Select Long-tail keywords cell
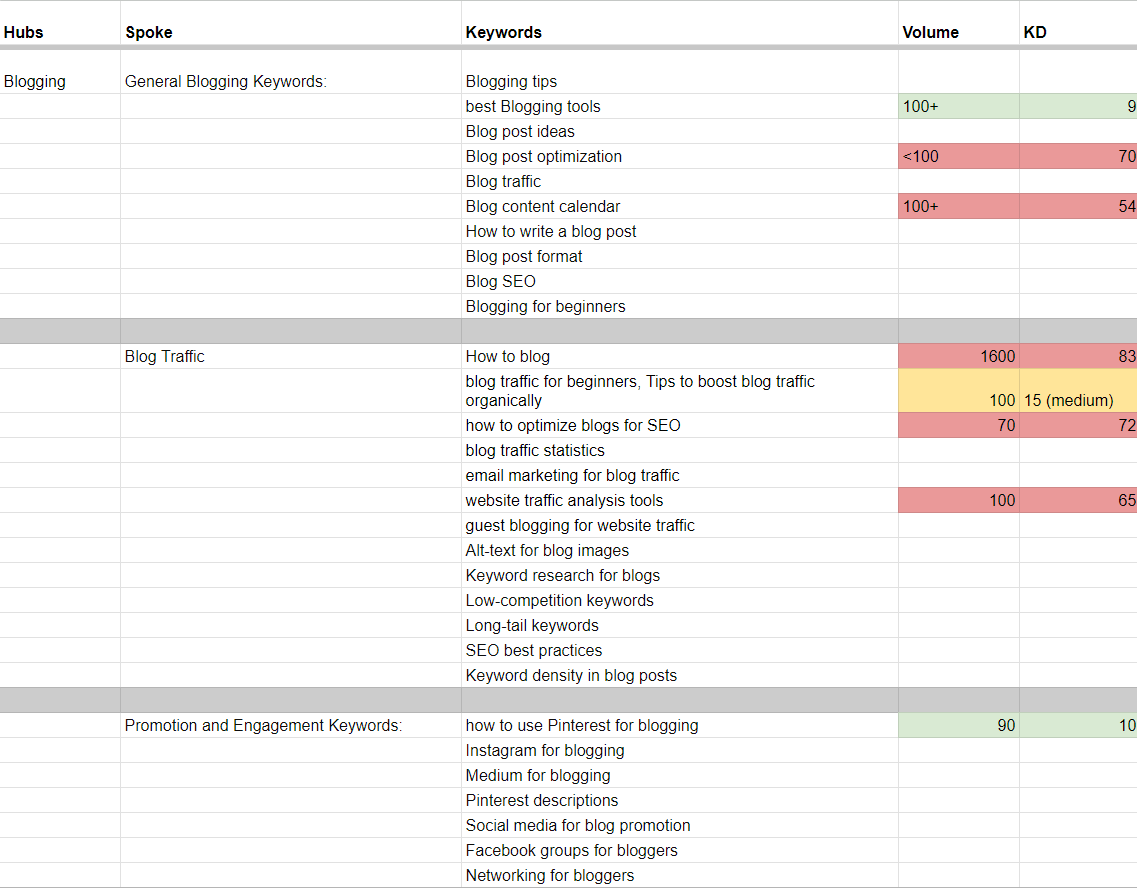Screen dimensions: 1137x888 (x=679, y=626)
